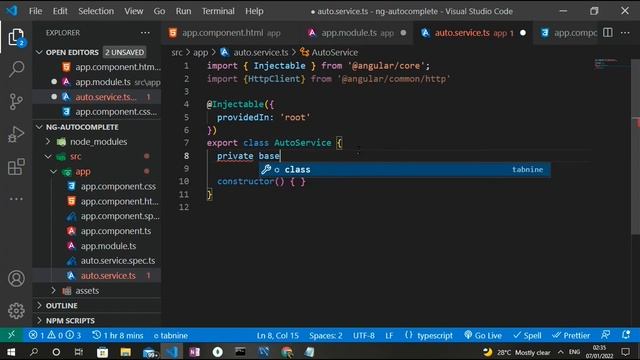Click the editor vertical scrollbar
Screen dimensions: 640x360
636,147
